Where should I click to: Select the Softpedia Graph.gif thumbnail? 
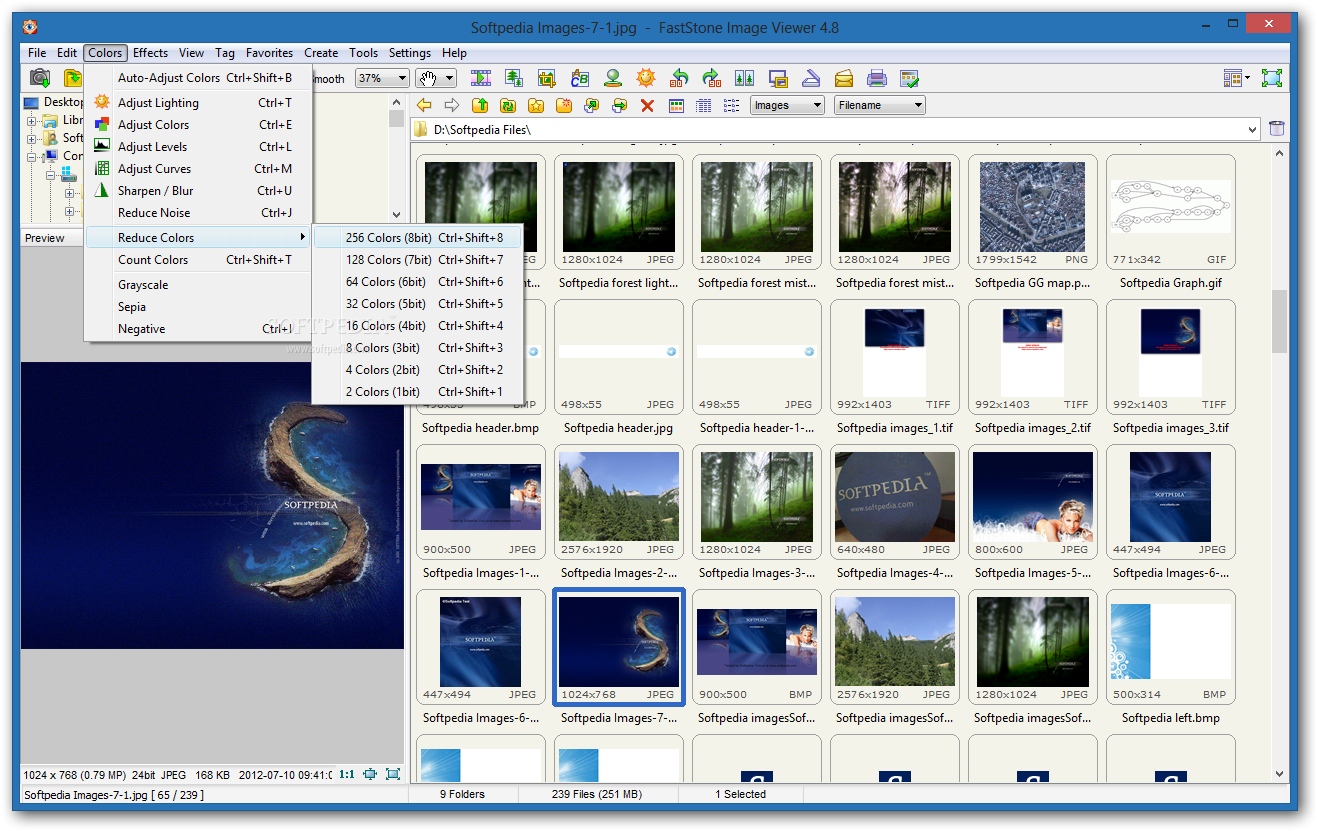pos(1170,203)
